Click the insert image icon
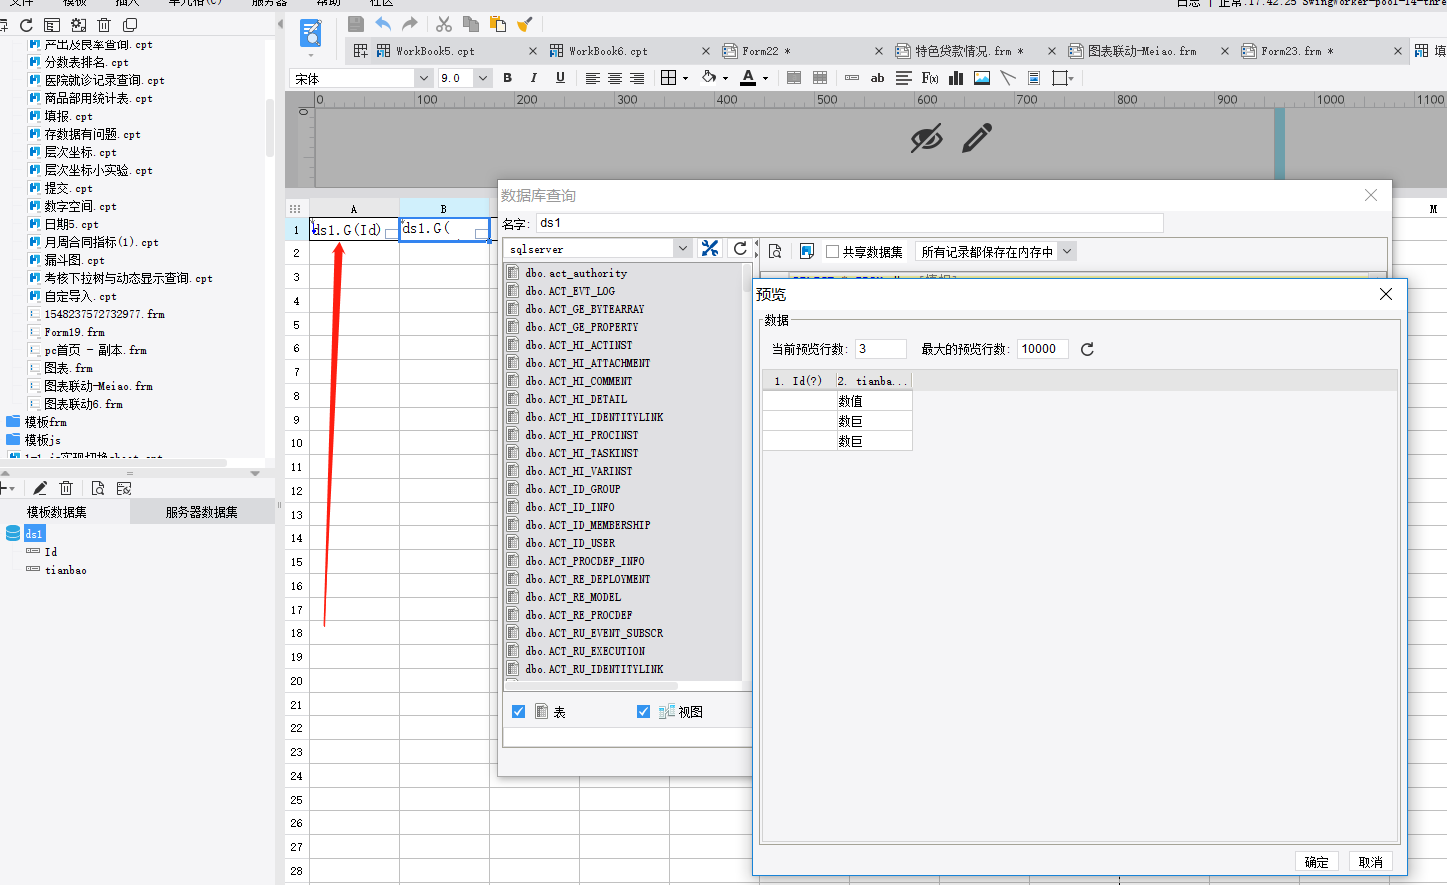 click(982, 78)
